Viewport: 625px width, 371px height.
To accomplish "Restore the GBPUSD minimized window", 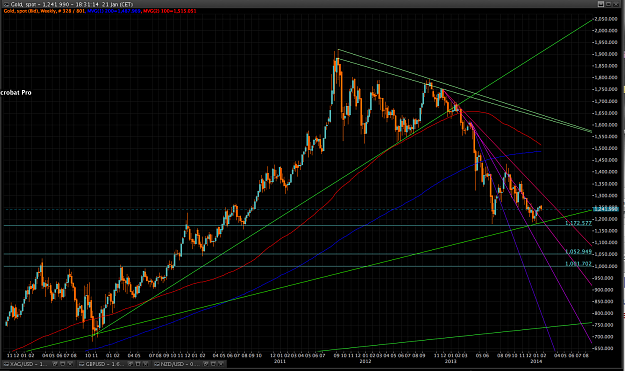I will coord(130,364).
